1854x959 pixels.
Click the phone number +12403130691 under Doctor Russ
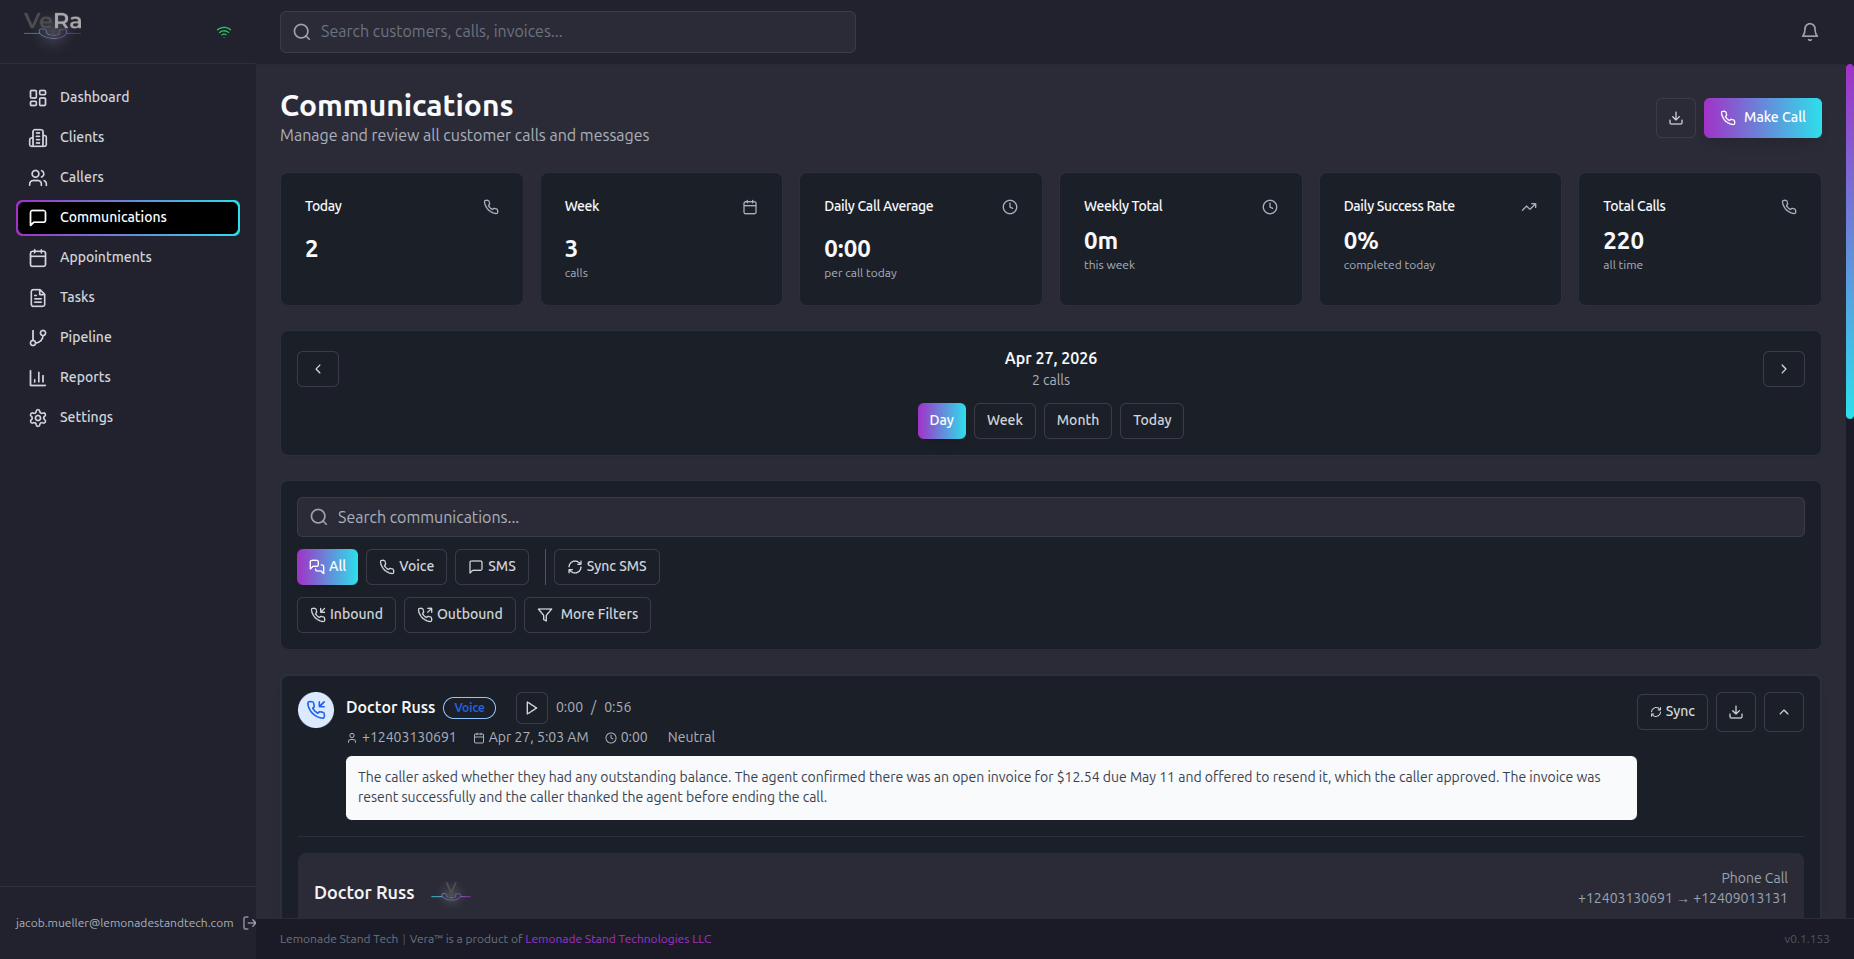(409, 737)
